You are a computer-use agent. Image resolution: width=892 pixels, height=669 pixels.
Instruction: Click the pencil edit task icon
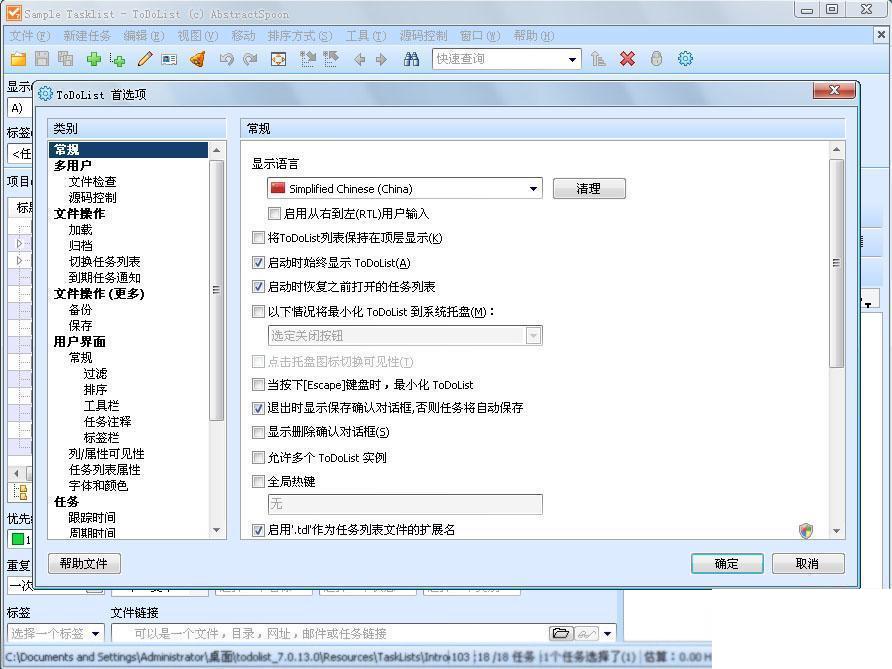144,59
